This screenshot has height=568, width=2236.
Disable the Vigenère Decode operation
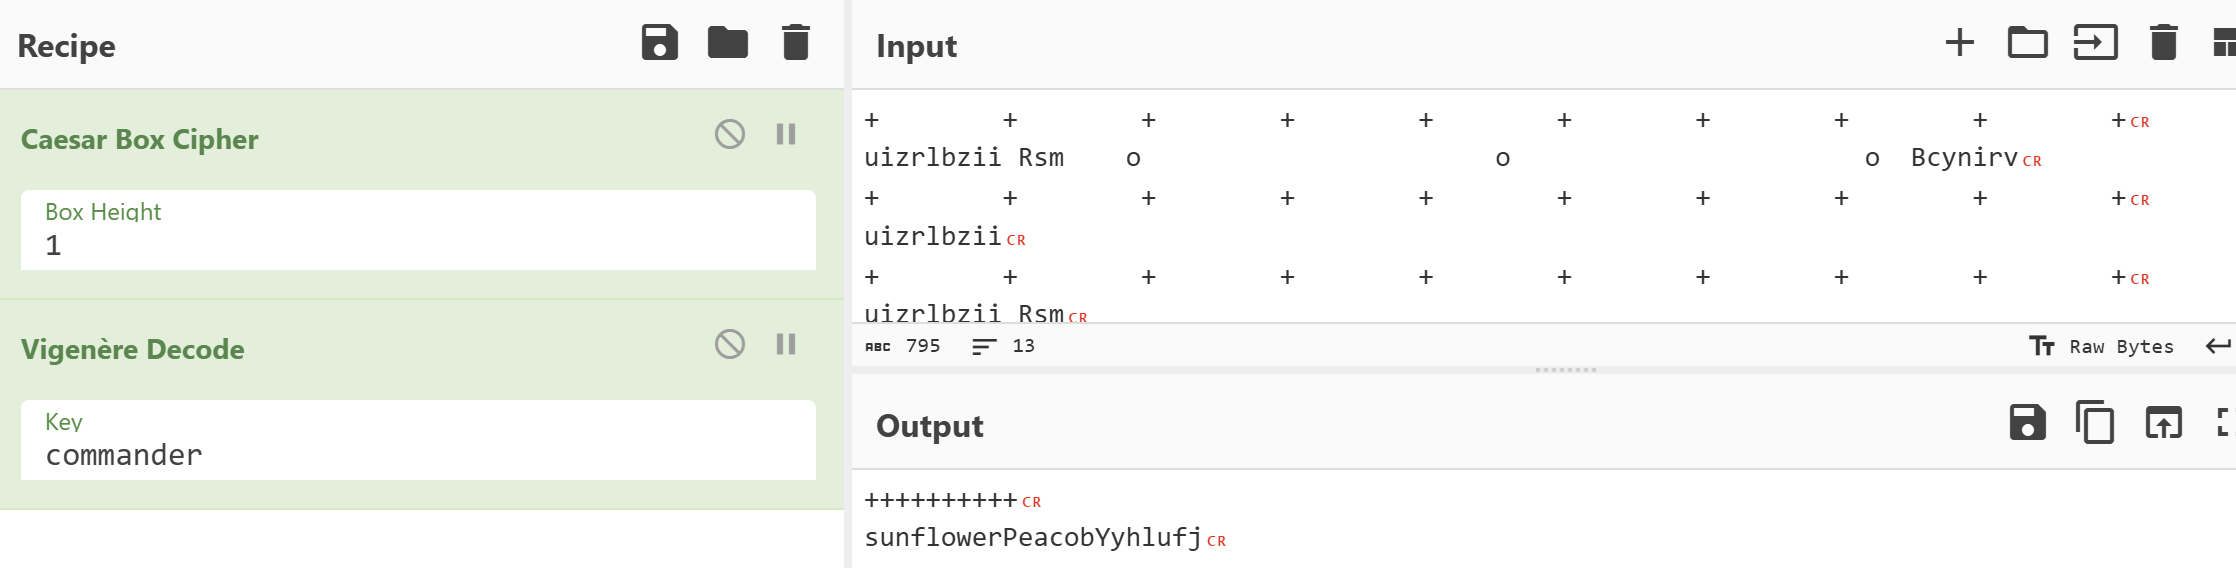[x=730, y=344]
